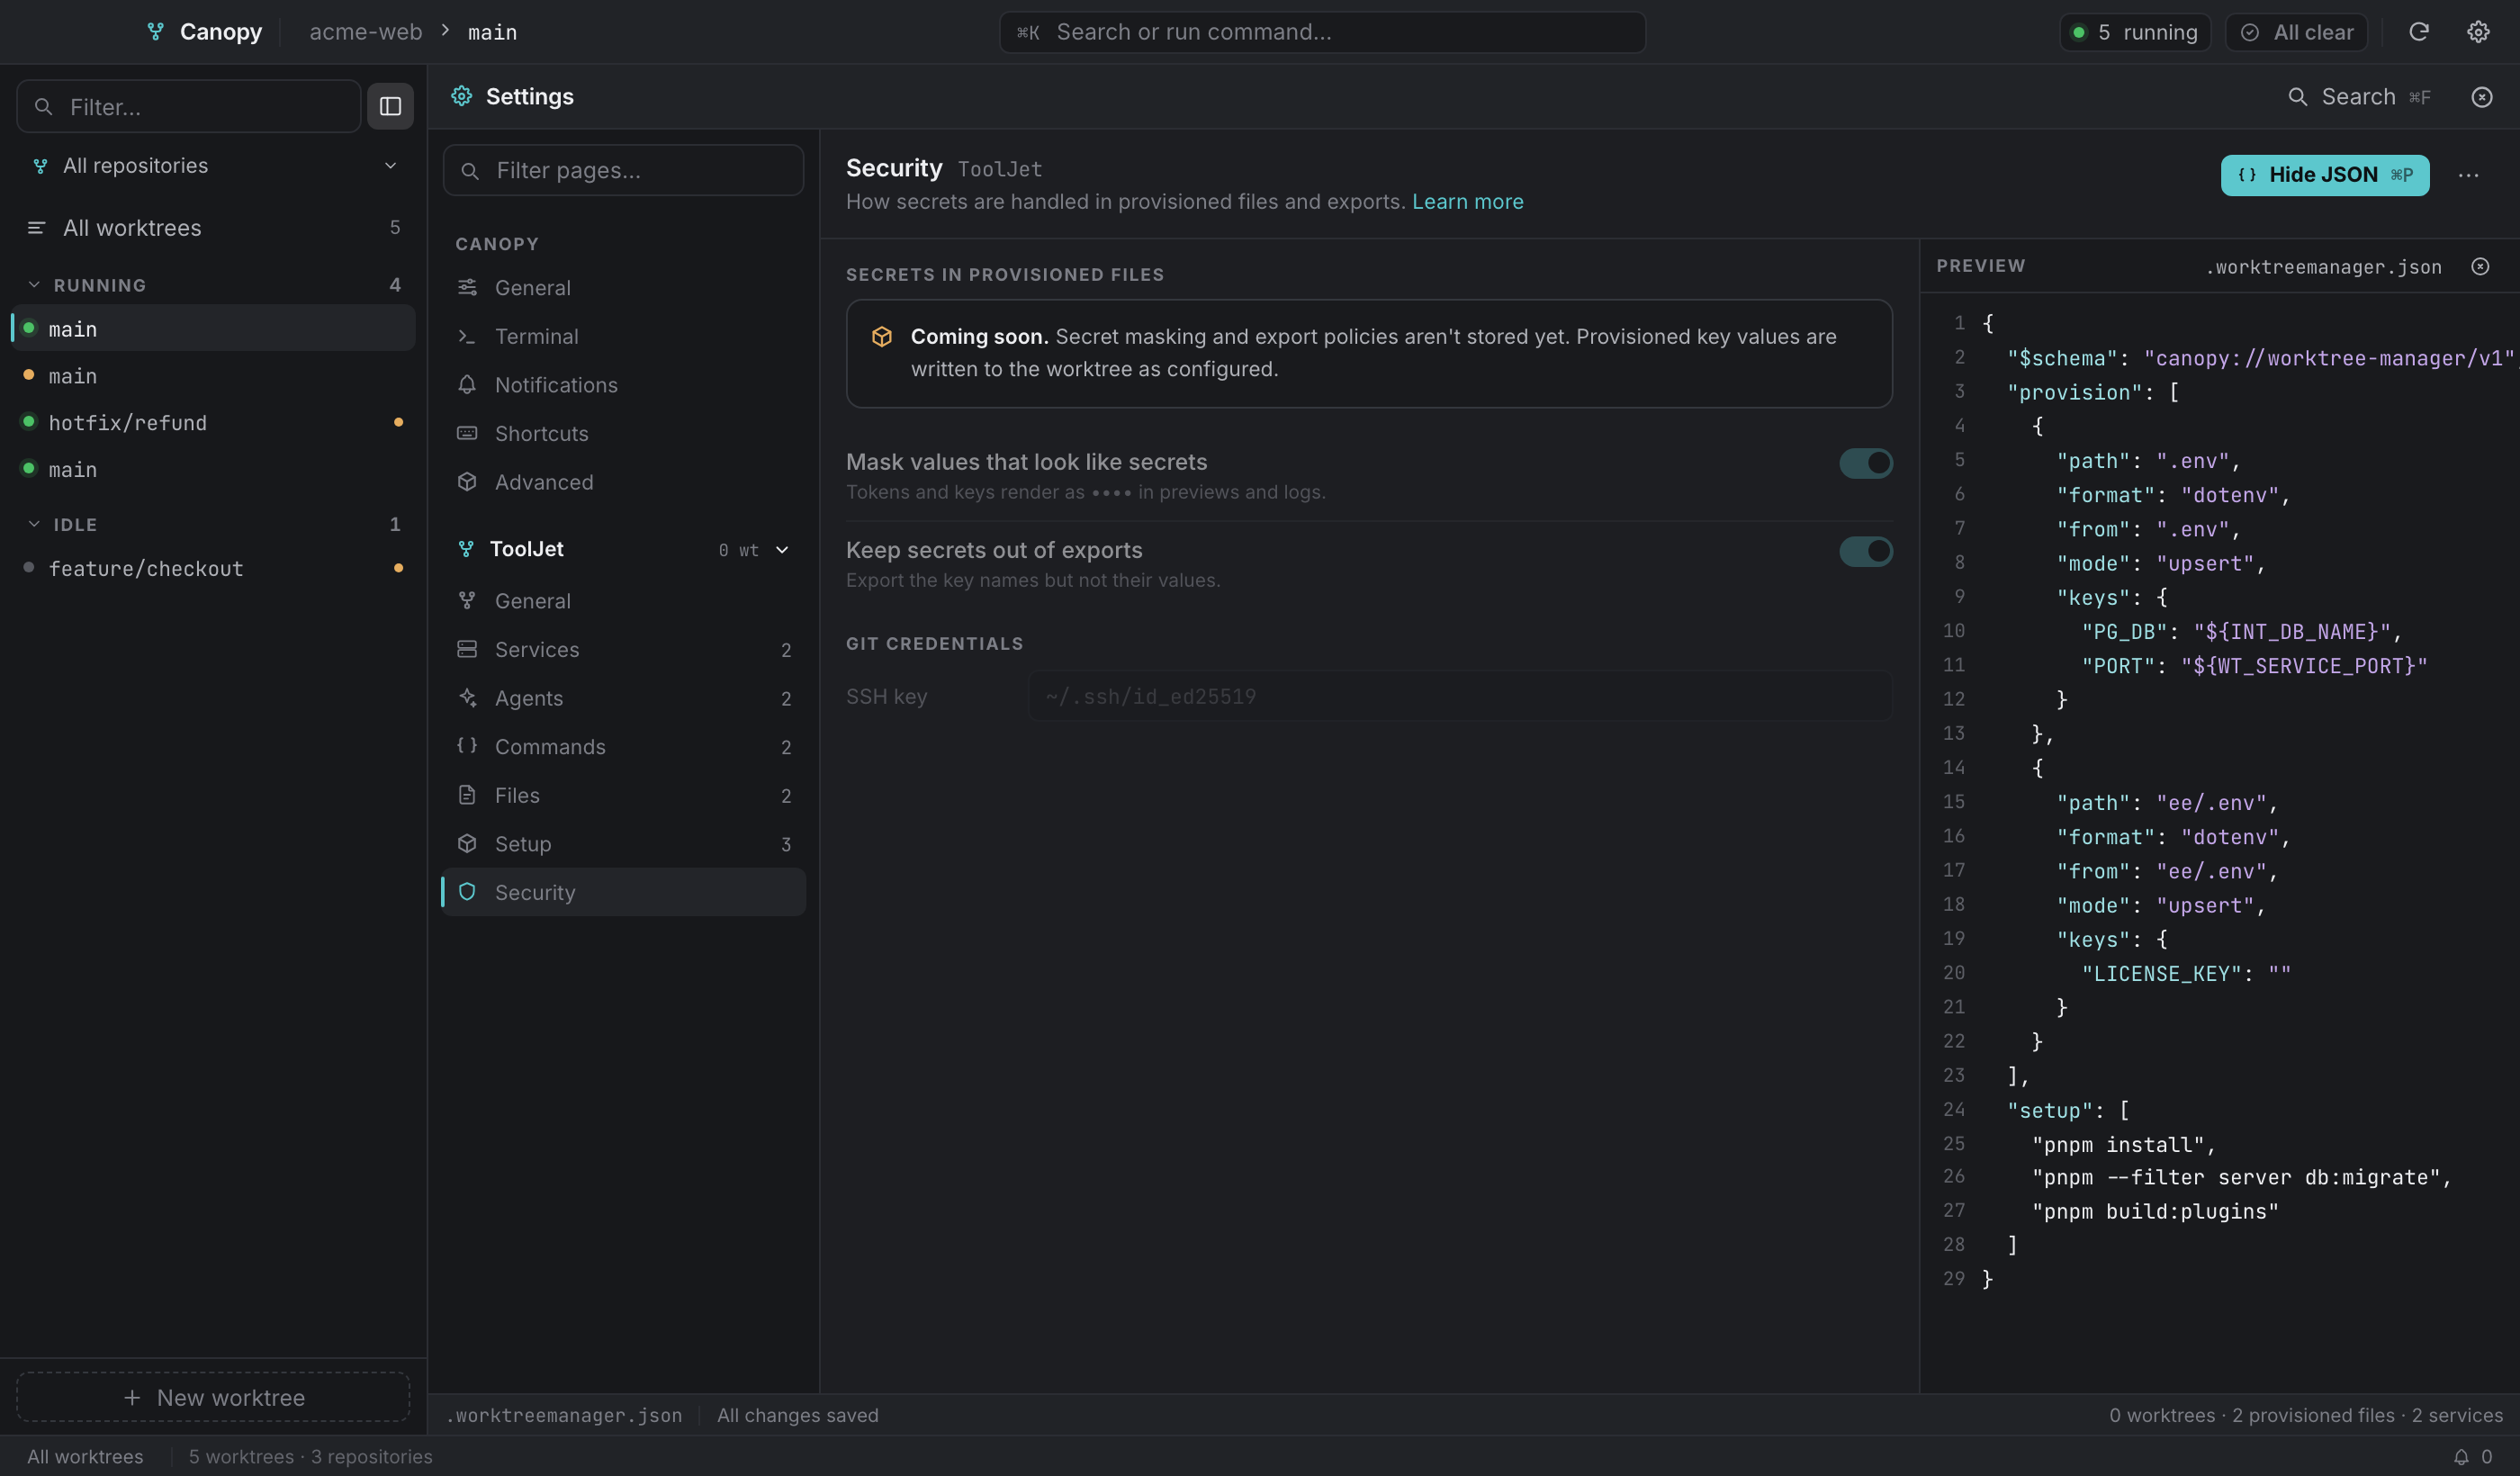Toggle Keep secrets out of exports

[x=1865, y=551]
